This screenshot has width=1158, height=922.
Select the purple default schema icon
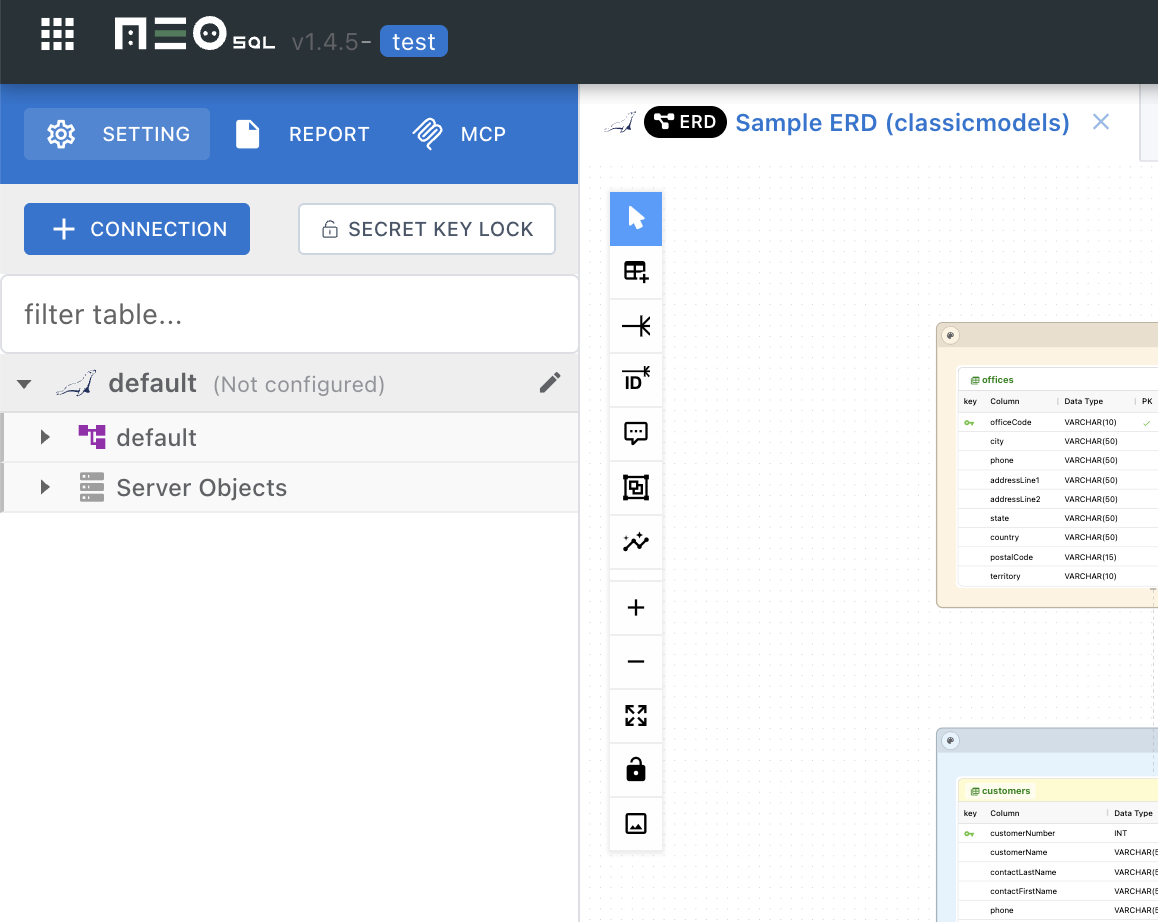pos(92,437)
